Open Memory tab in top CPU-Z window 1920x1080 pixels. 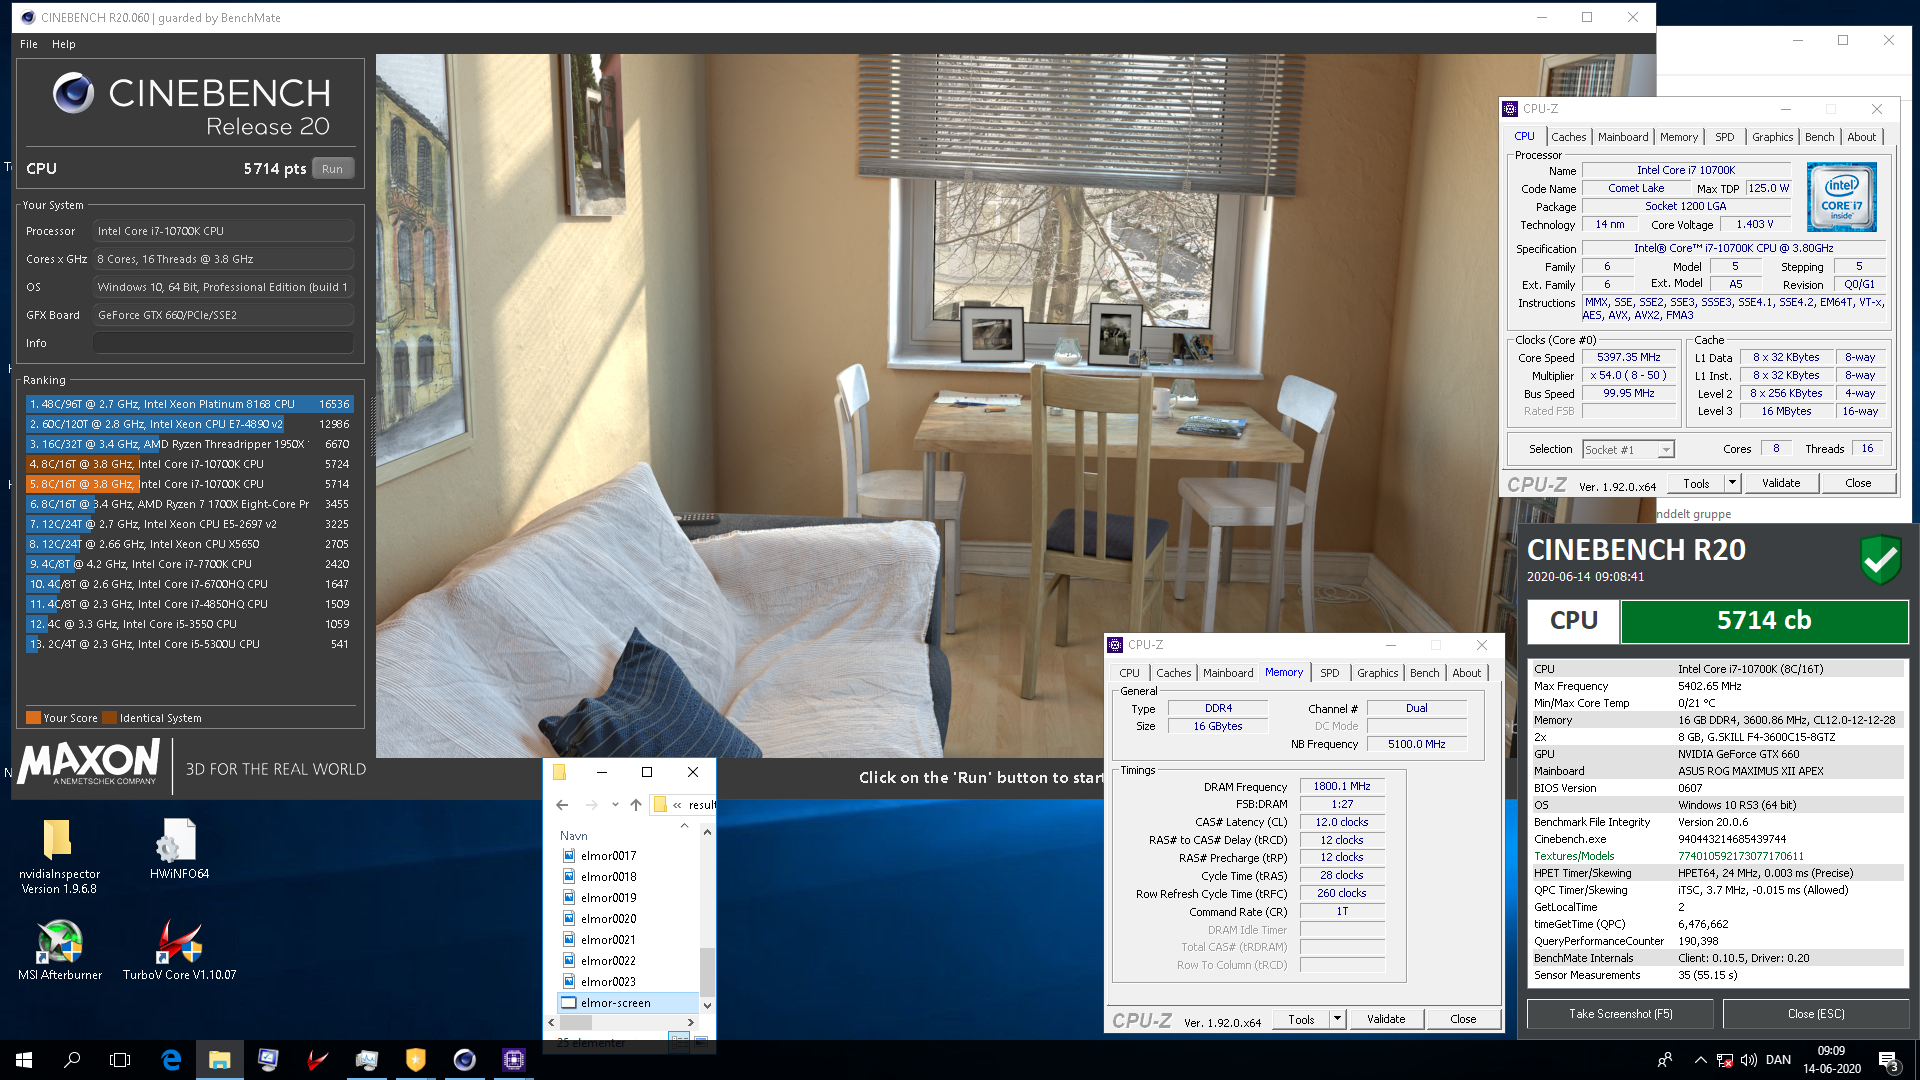[1679, 137]
